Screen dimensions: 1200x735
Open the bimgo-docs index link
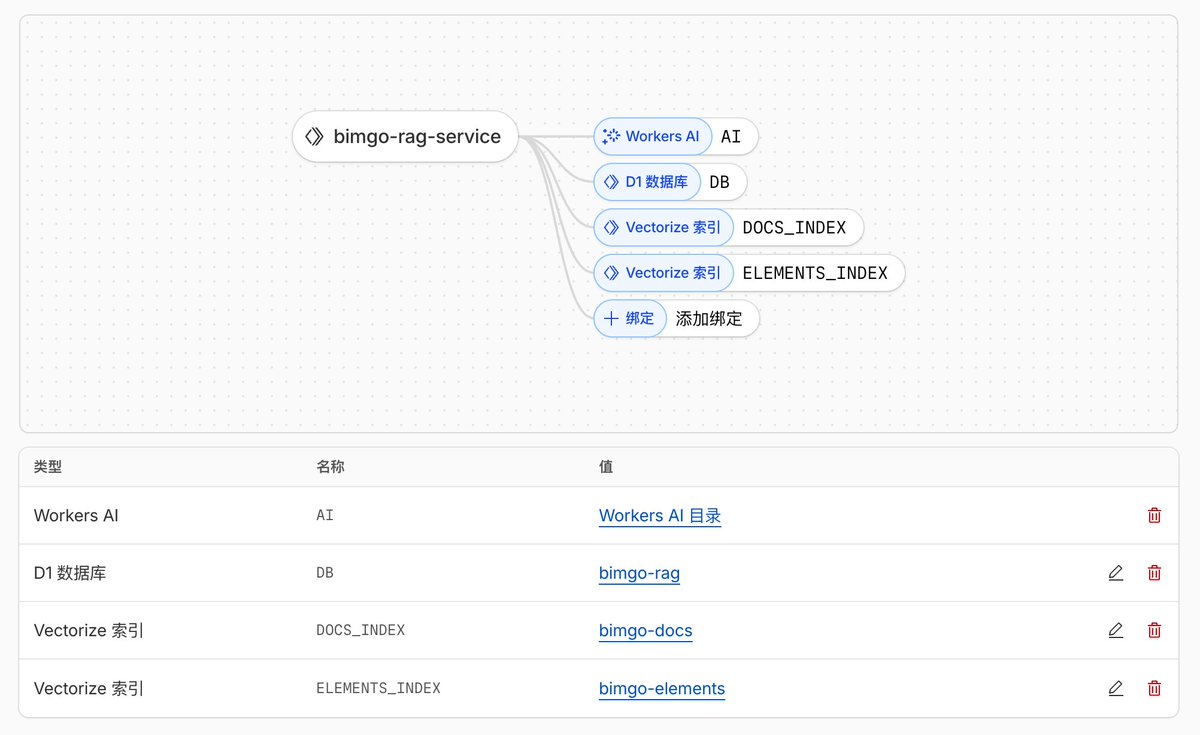(x=645, y=631)
